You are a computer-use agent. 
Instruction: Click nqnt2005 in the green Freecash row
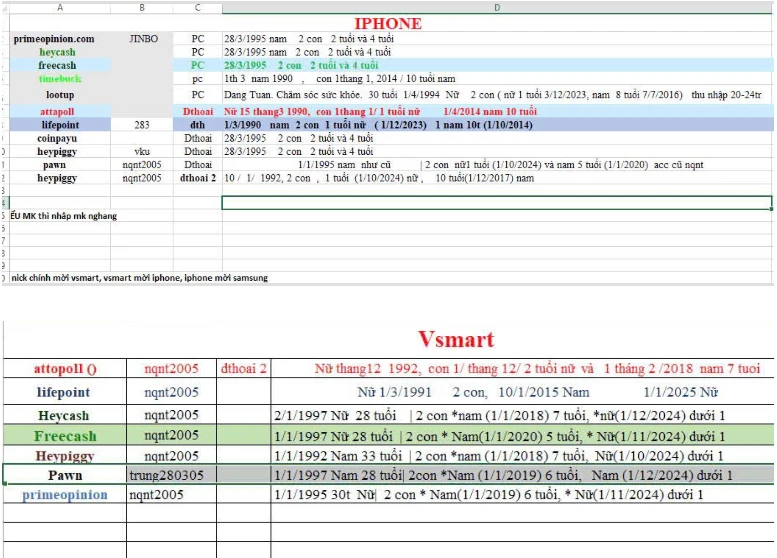pos(171,436)
